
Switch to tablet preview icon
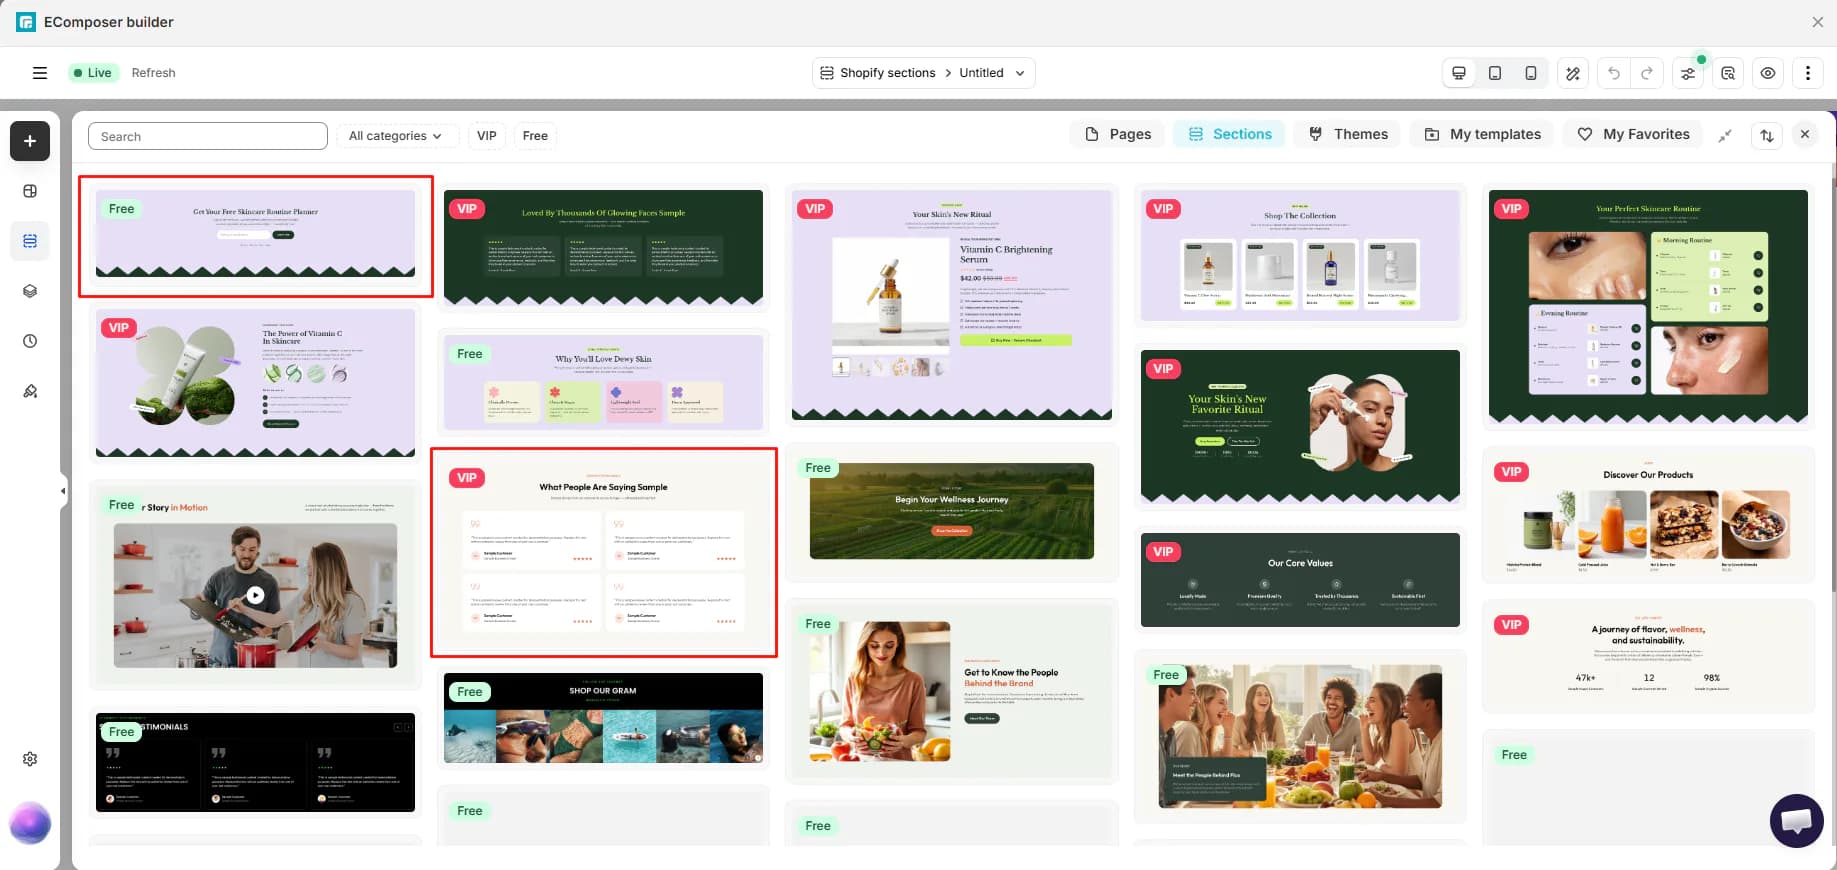[1495, 73]
